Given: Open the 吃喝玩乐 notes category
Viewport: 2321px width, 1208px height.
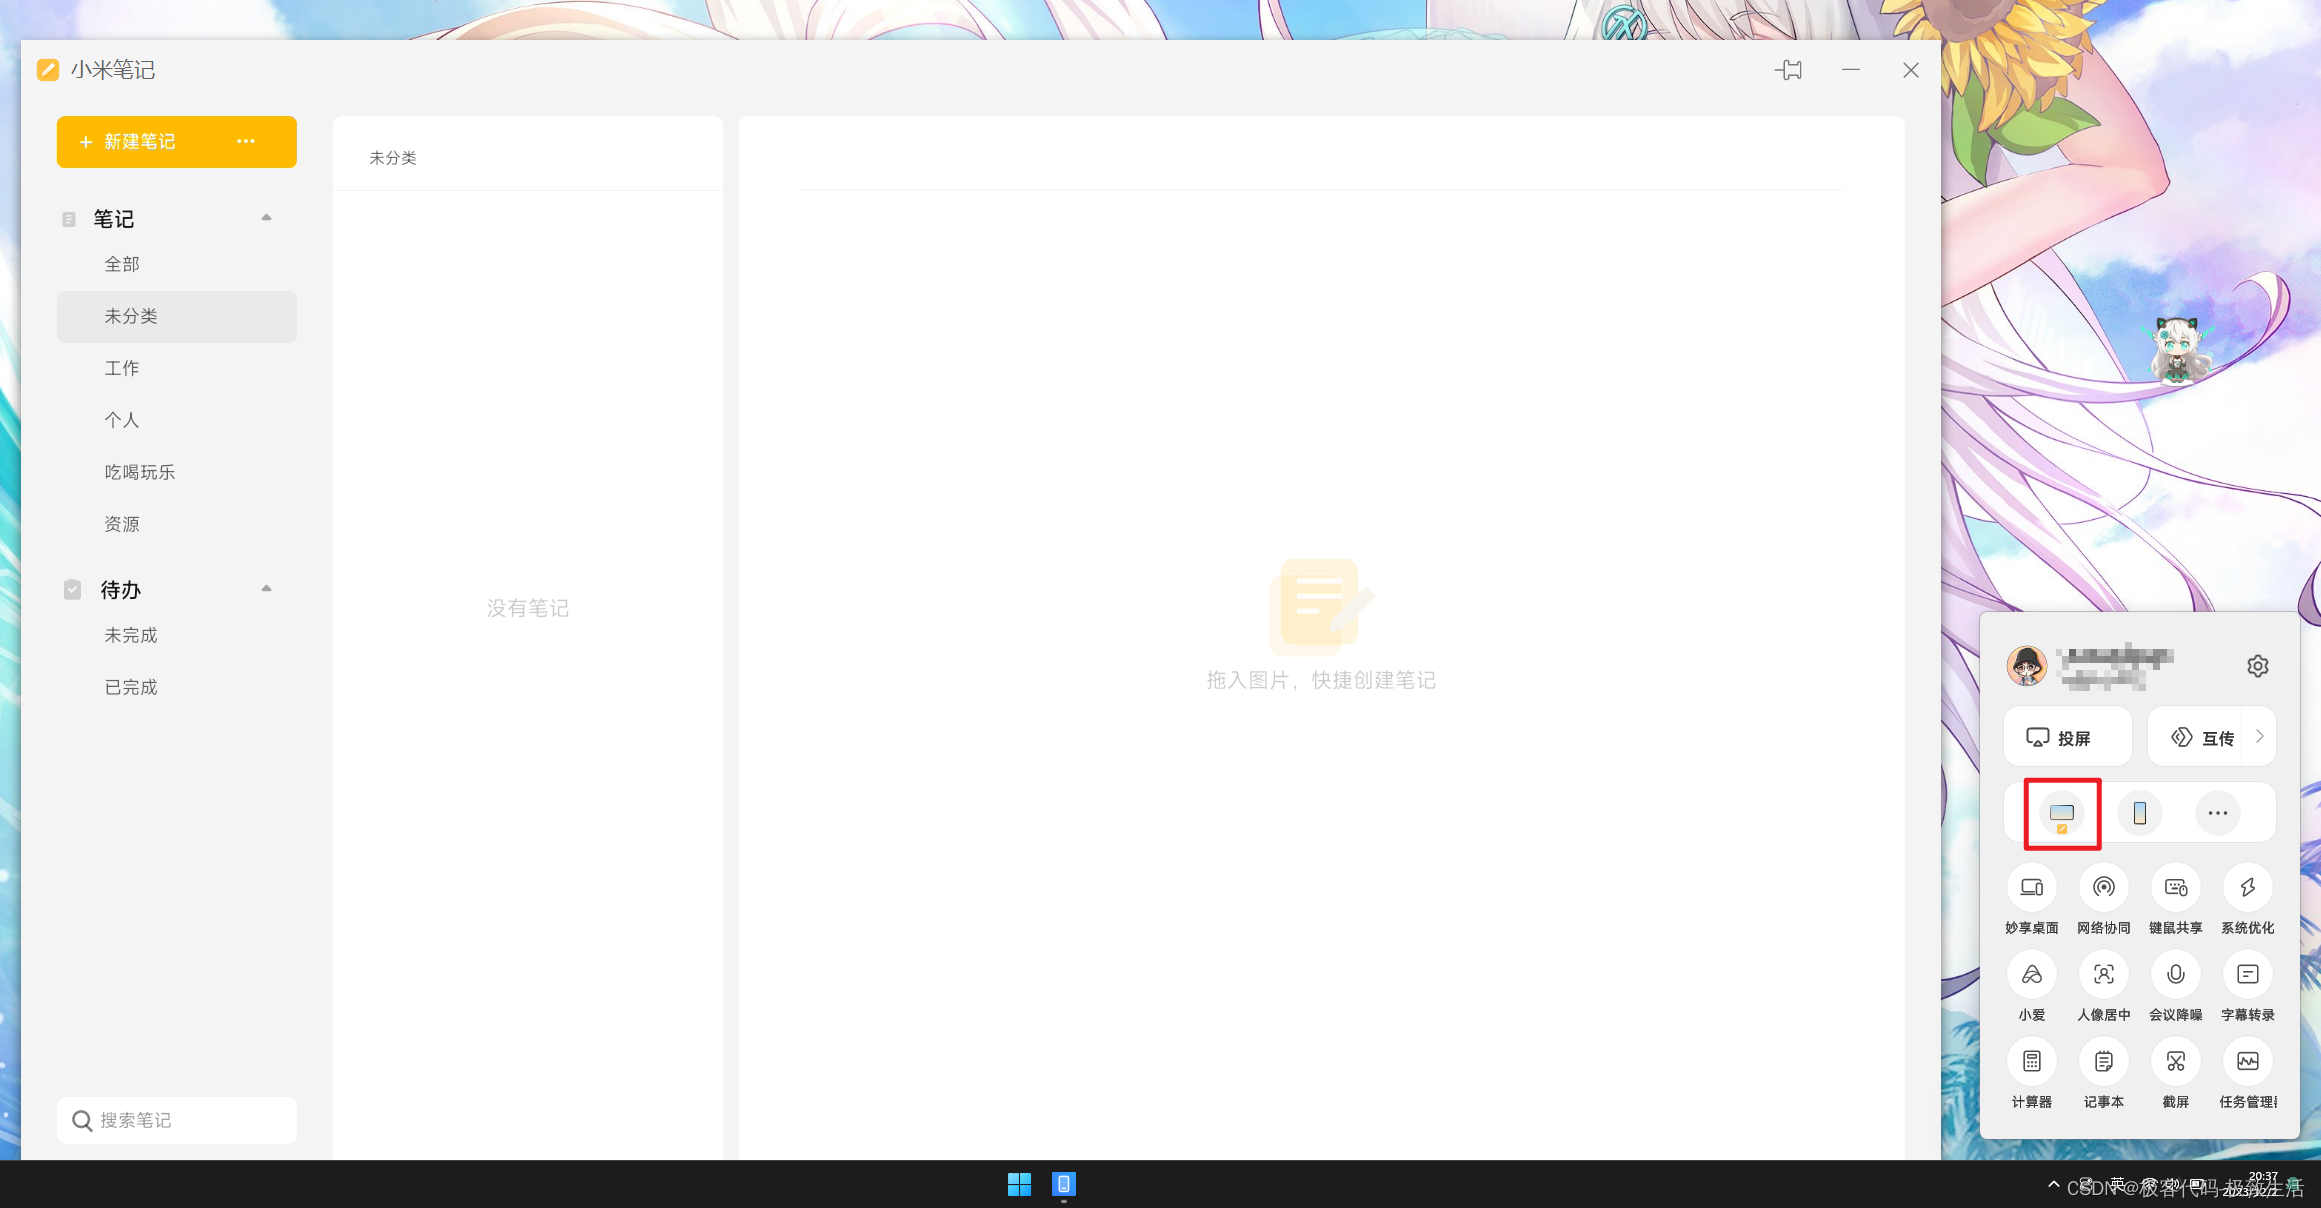Looking at the screenshot, I should [176, 472].
